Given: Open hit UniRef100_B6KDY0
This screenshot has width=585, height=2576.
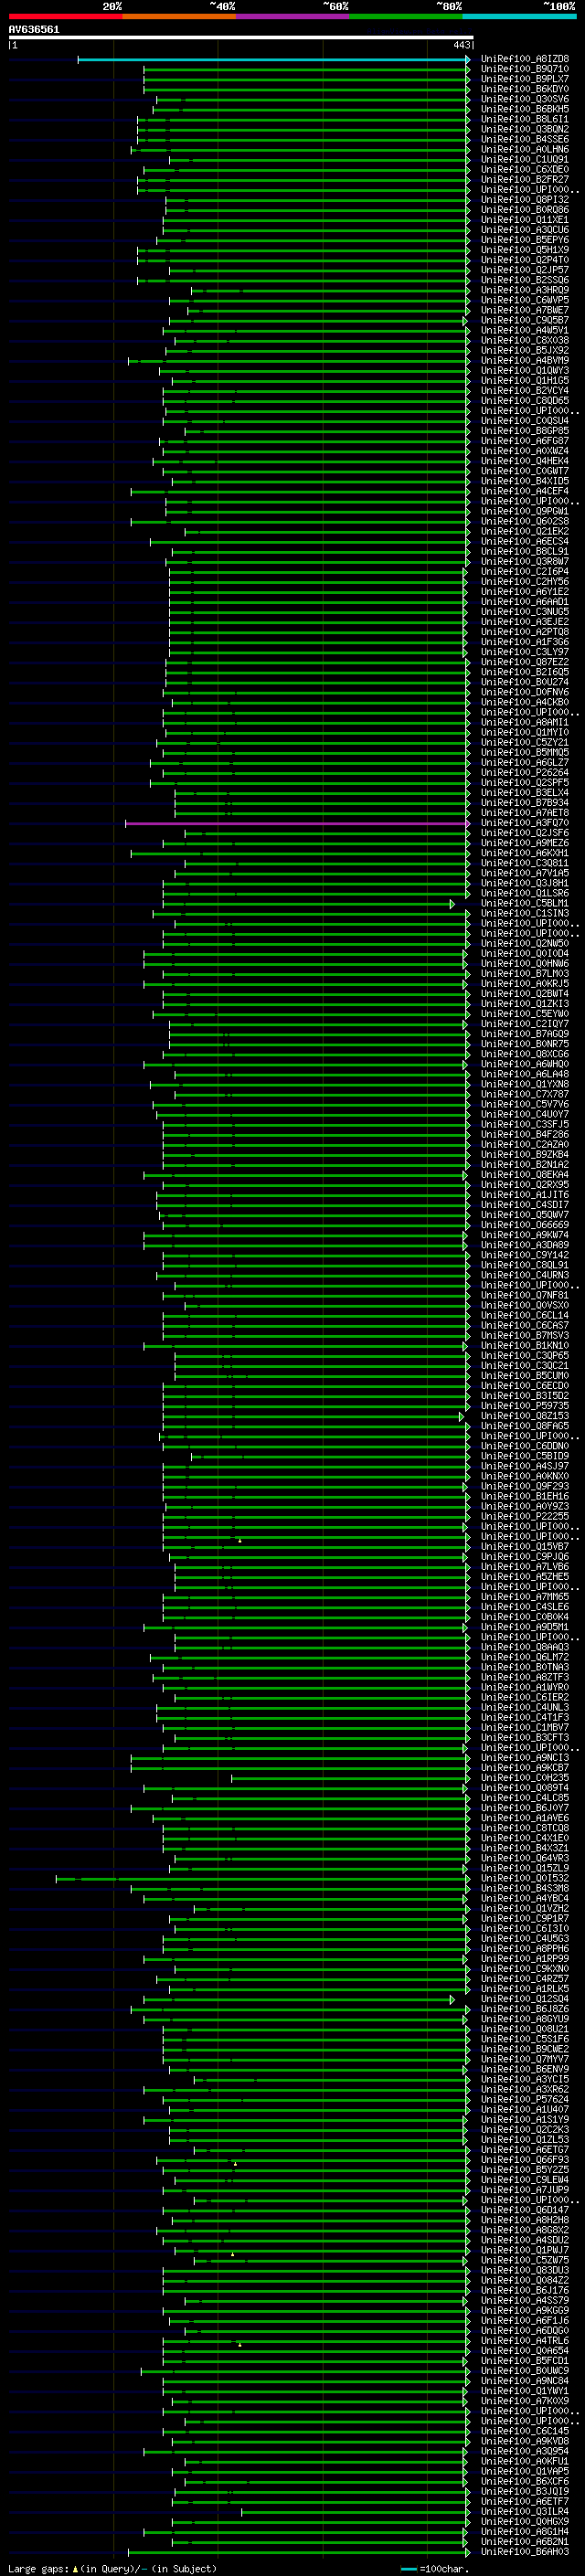Looking at the screenshot, I should click(x=525, y=89).
